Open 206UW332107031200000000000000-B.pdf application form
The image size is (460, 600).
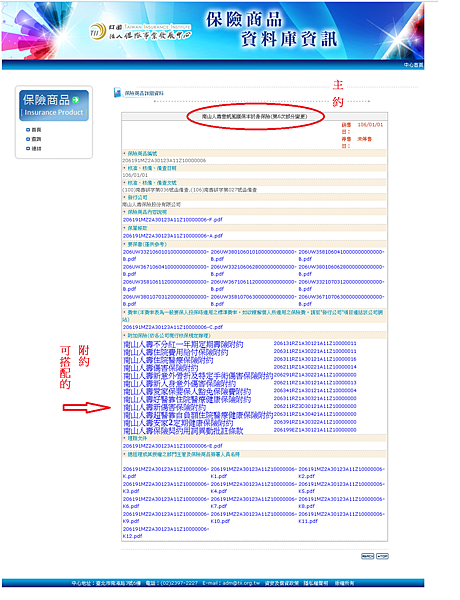(341, 285)
